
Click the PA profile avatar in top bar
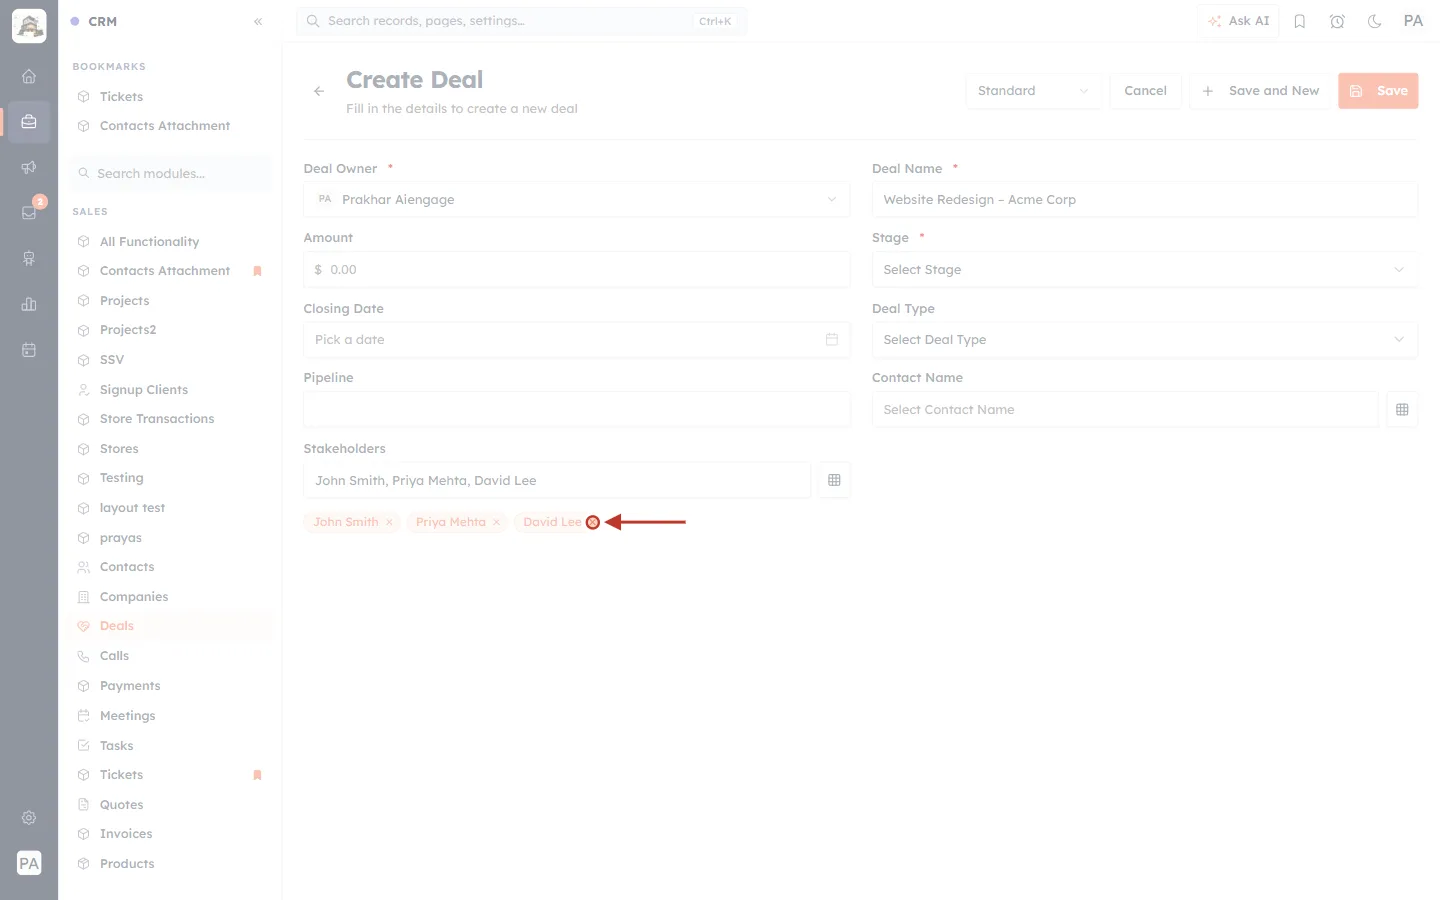[x=1413, y=21]
